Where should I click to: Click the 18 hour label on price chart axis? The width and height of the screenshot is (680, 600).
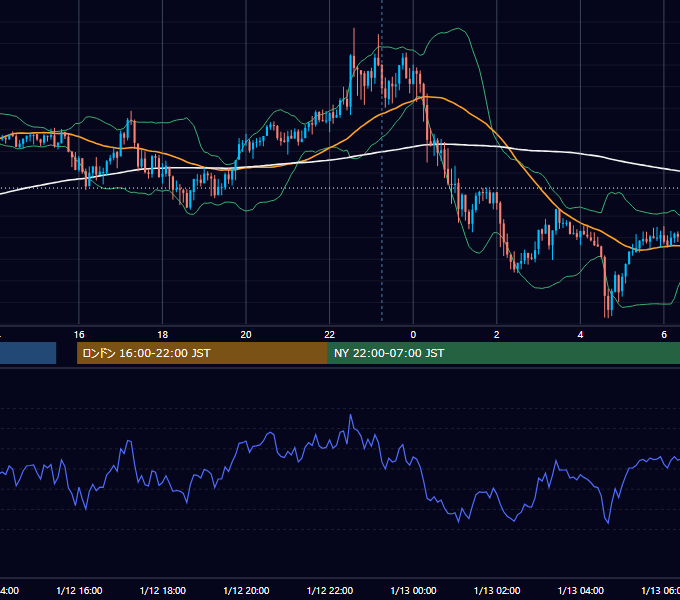point(163,335)
